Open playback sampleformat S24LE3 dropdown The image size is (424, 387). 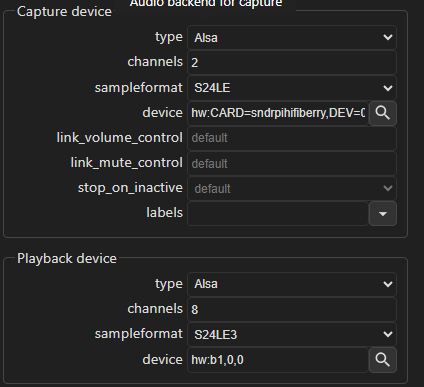tap(292, 334)
